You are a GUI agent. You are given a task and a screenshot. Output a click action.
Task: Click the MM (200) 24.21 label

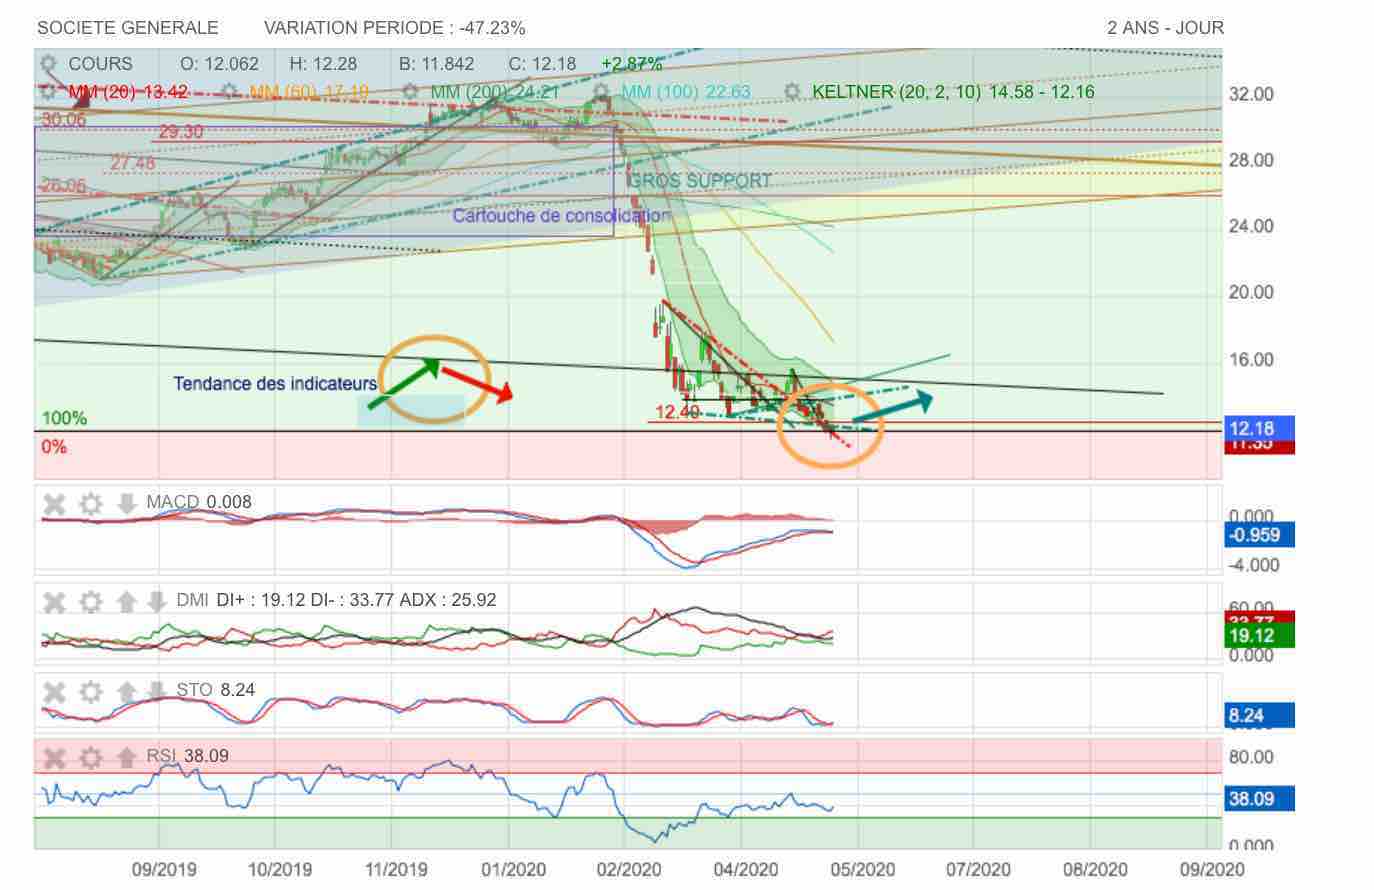coord(494,92)
